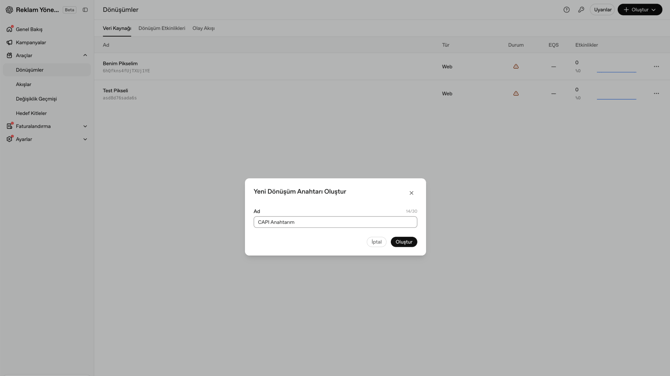Click the Uyarılar button
This screenshot has width=670, height=376.
602,10
